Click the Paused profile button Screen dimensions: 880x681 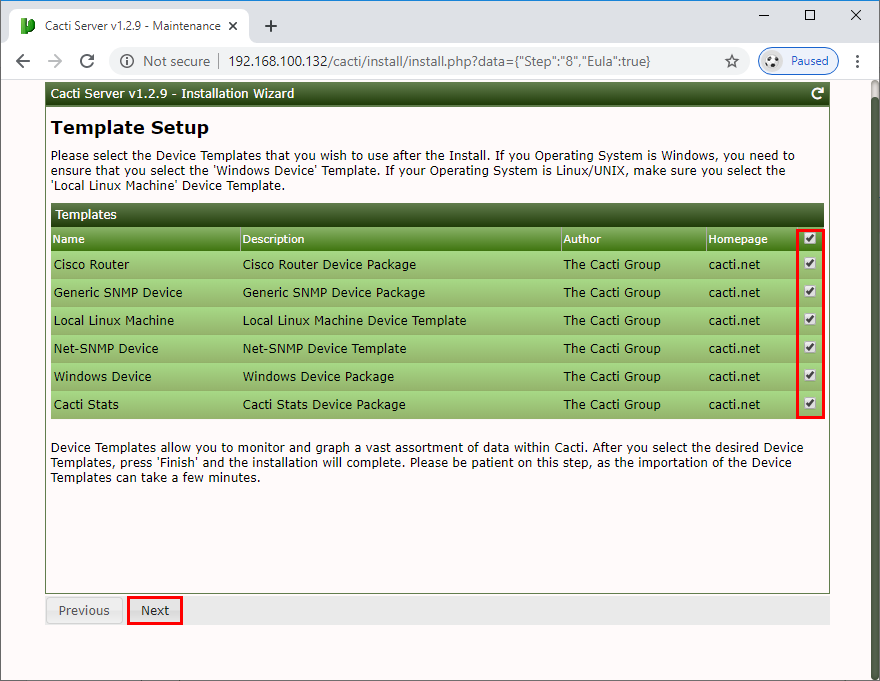pyautogui.click(x=798, y=61)
